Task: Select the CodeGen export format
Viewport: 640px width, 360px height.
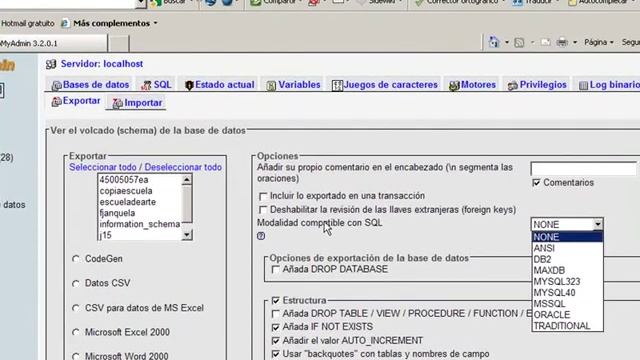Action: (76, 259)
